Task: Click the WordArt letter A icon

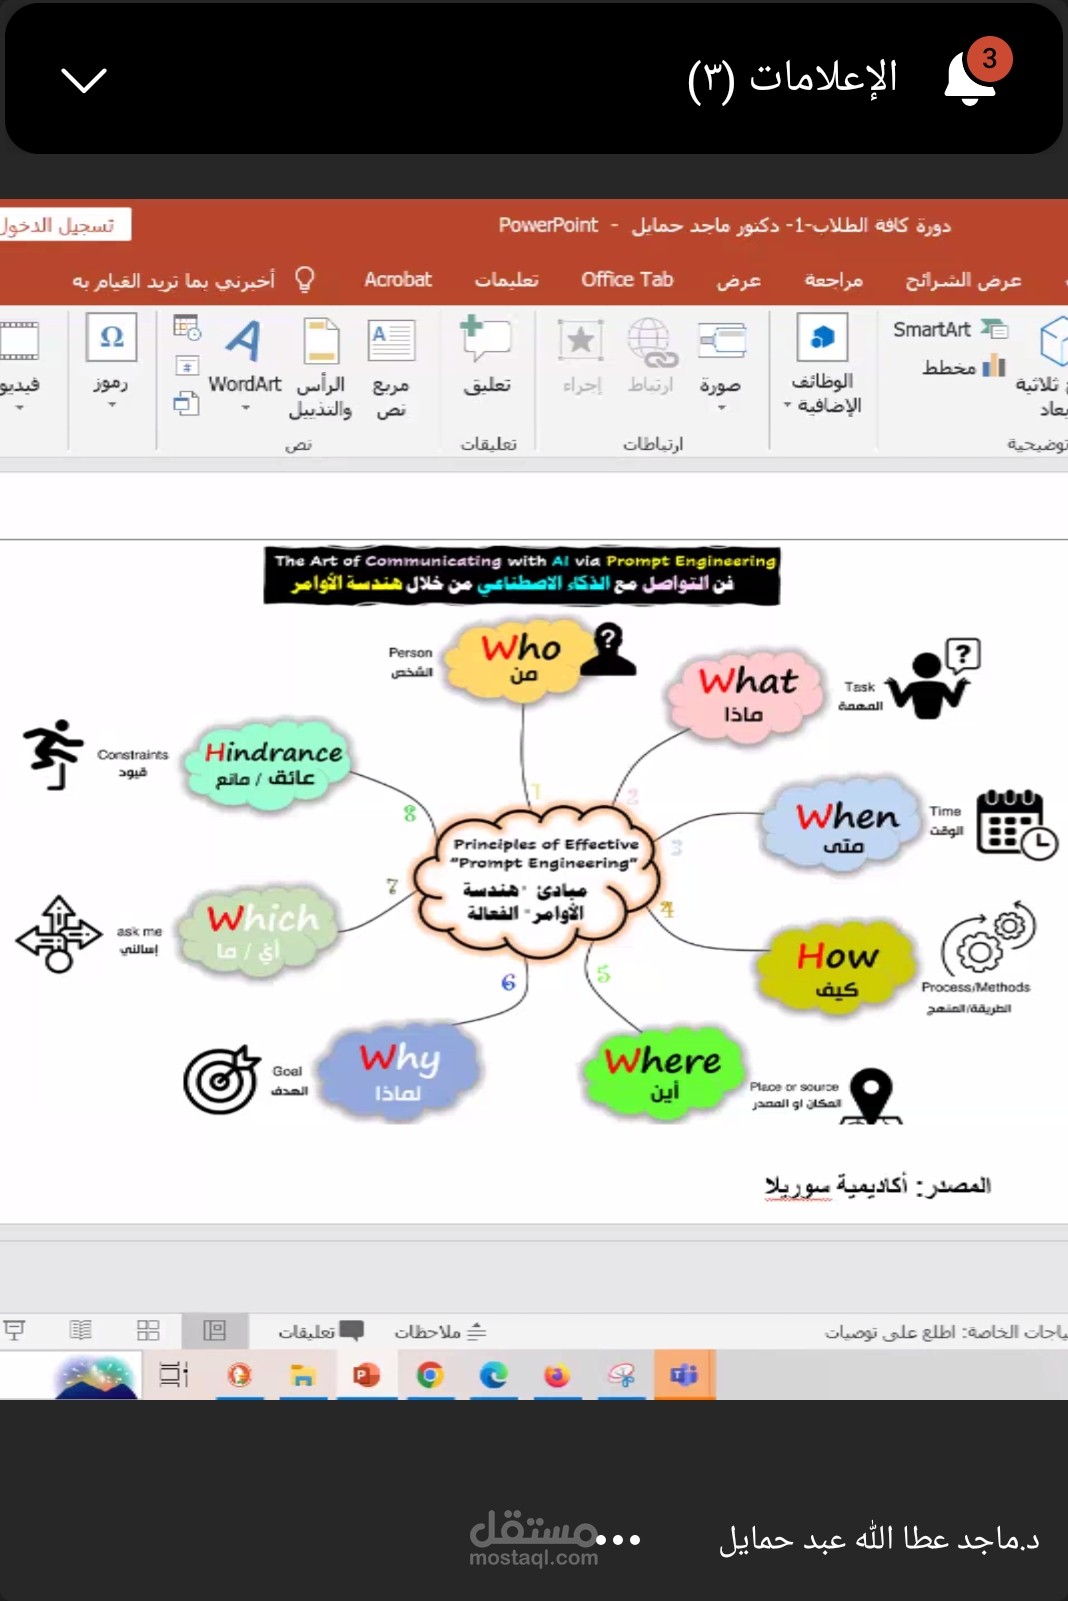Action: tap(244, 341)
